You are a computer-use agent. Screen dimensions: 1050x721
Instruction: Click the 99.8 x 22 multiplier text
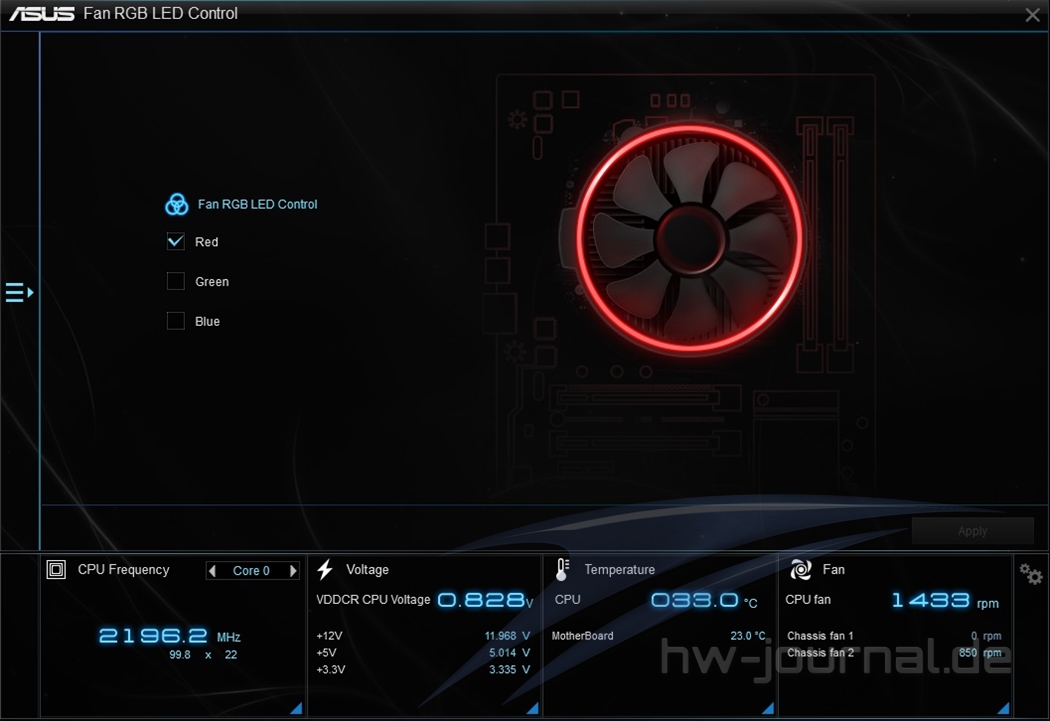pyautogui.click(x=203, y=655)
